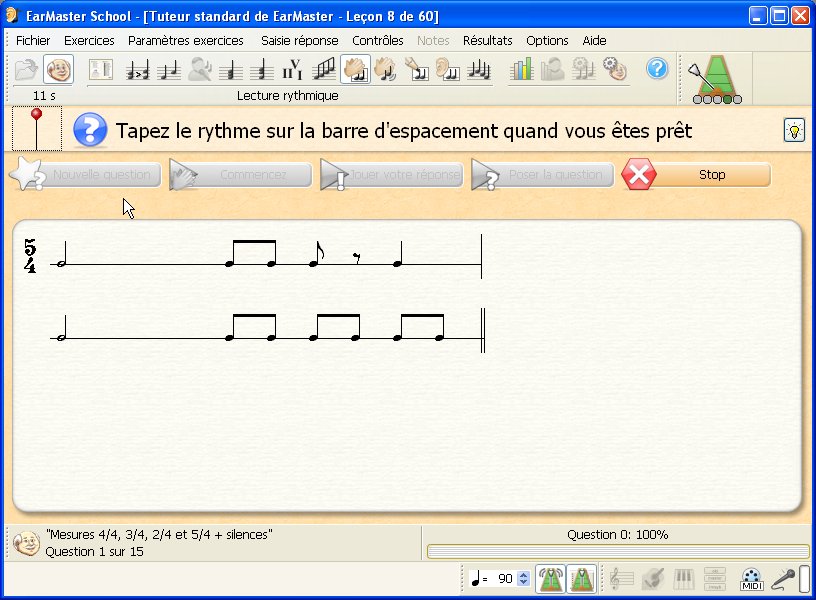Click the question progress bar
This screenshot has height=600, width=816.
[x=617, y=552]
